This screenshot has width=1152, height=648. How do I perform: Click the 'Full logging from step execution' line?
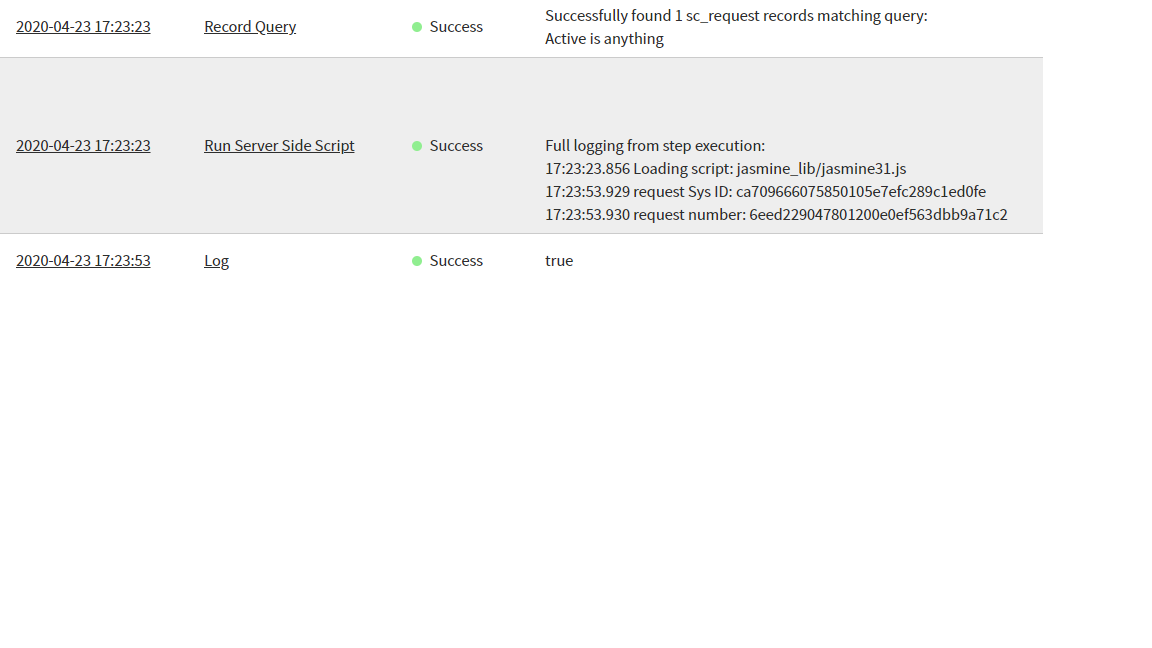(655, 146)
